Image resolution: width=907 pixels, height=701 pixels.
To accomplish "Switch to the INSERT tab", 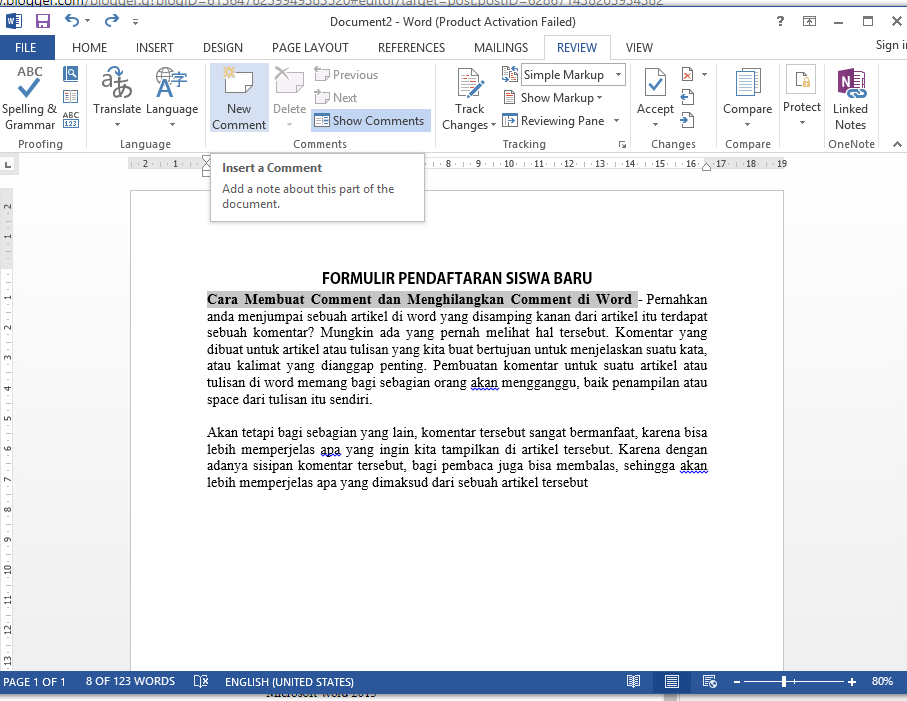I will [x=154, y=47].
